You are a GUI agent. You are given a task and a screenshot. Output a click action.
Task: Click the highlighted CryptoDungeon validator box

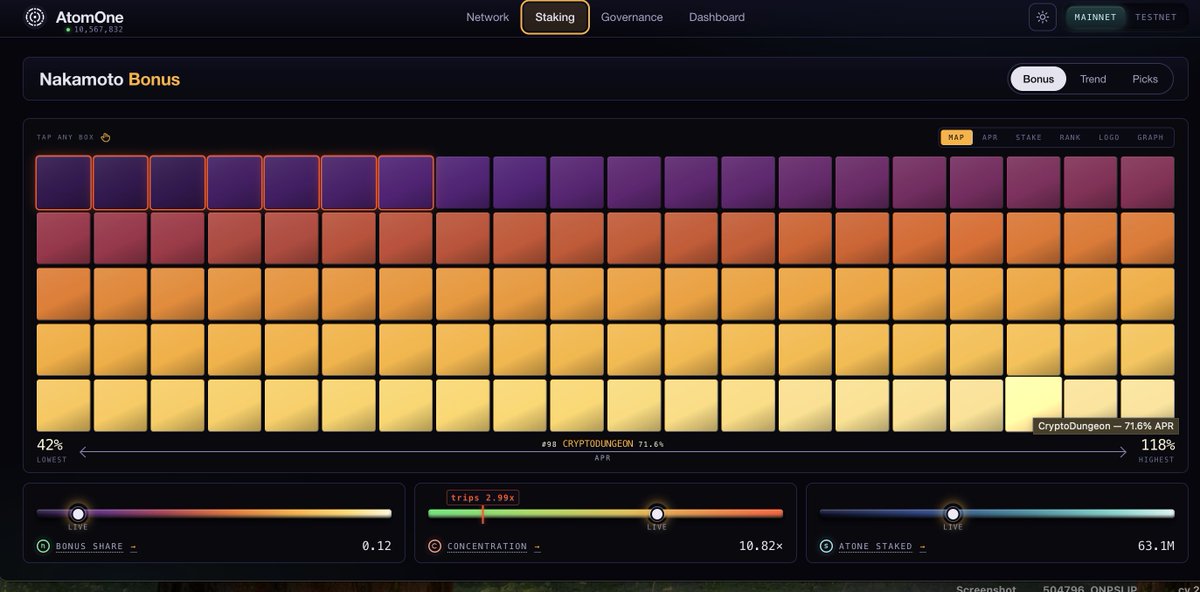coord(1033,404)
